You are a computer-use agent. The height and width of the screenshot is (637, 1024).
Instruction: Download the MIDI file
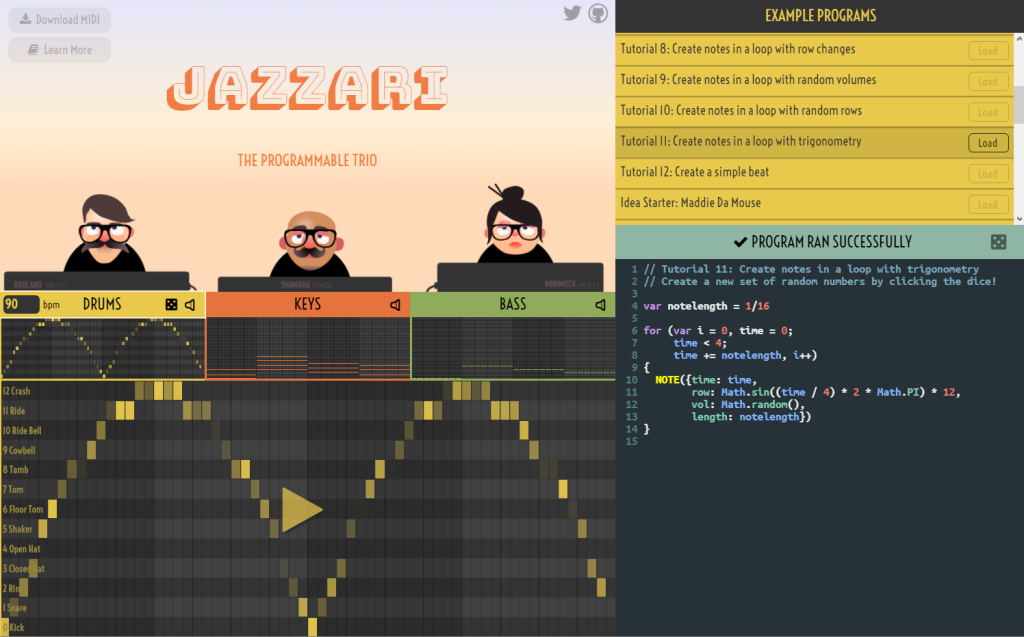(x=60, y=20)
